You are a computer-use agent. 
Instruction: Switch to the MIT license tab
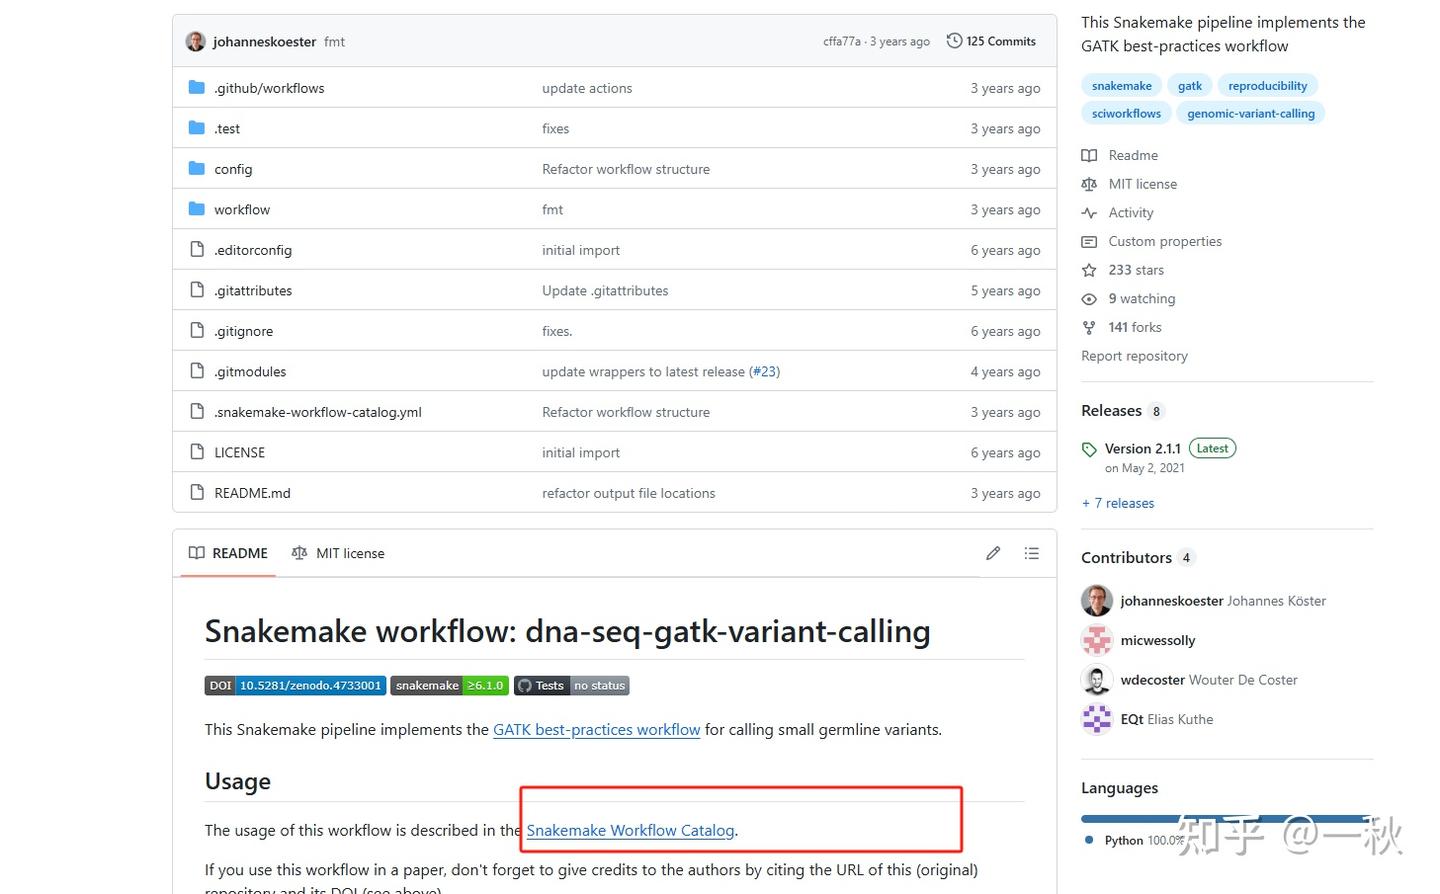pyautogui.click(x=338, y=553)
